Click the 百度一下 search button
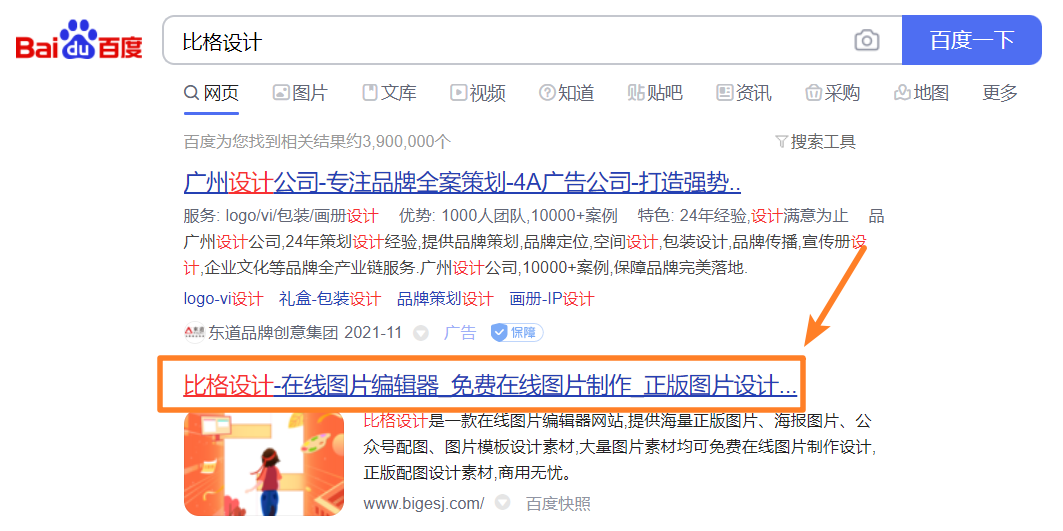Viewport: 1063px width, 531px height. click(x=971, y=40)
